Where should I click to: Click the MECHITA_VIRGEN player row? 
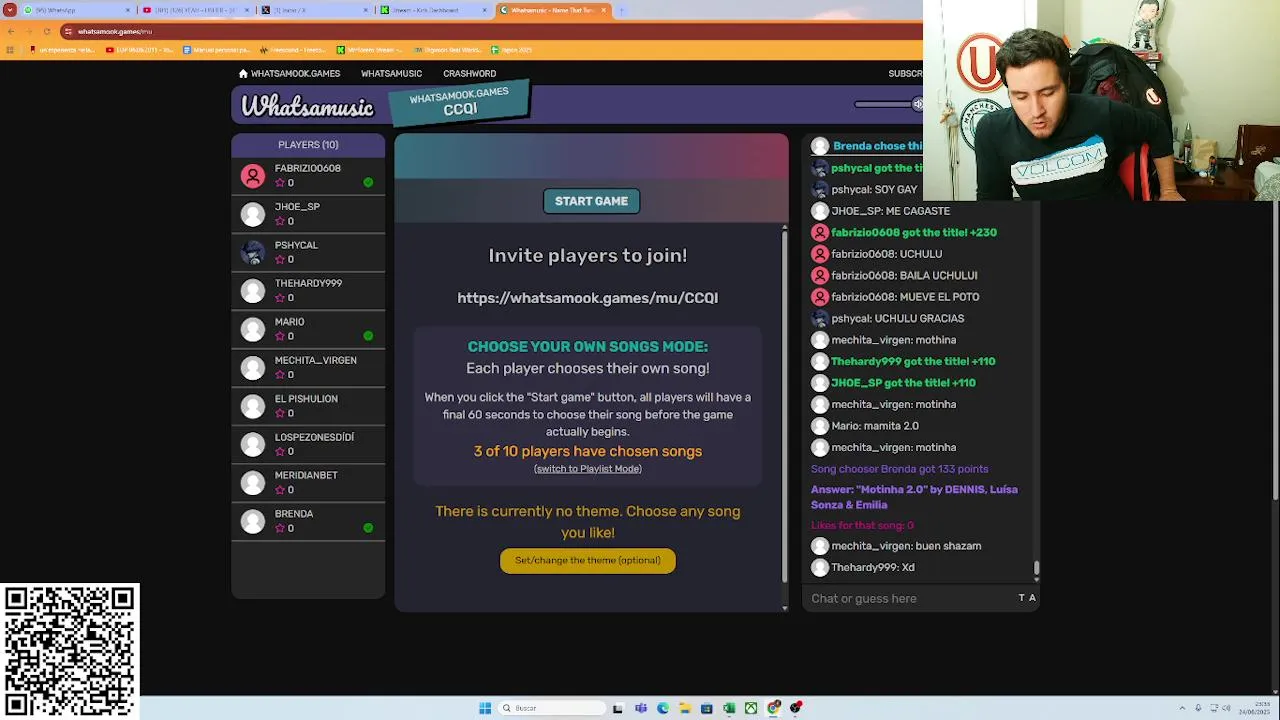[x=308, y=367]
